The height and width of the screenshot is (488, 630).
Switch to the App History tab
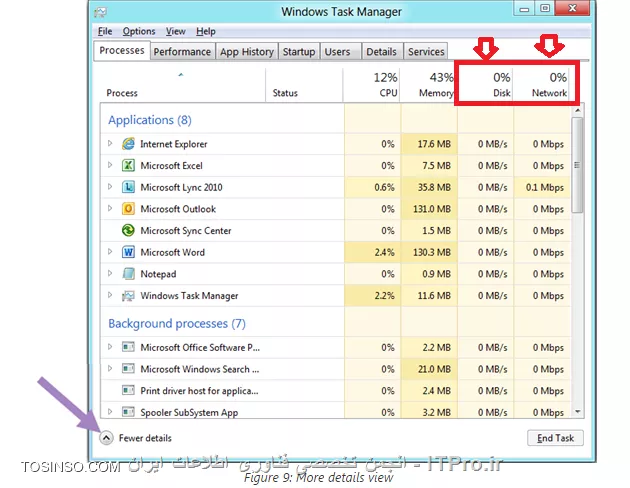pos(247,52)
